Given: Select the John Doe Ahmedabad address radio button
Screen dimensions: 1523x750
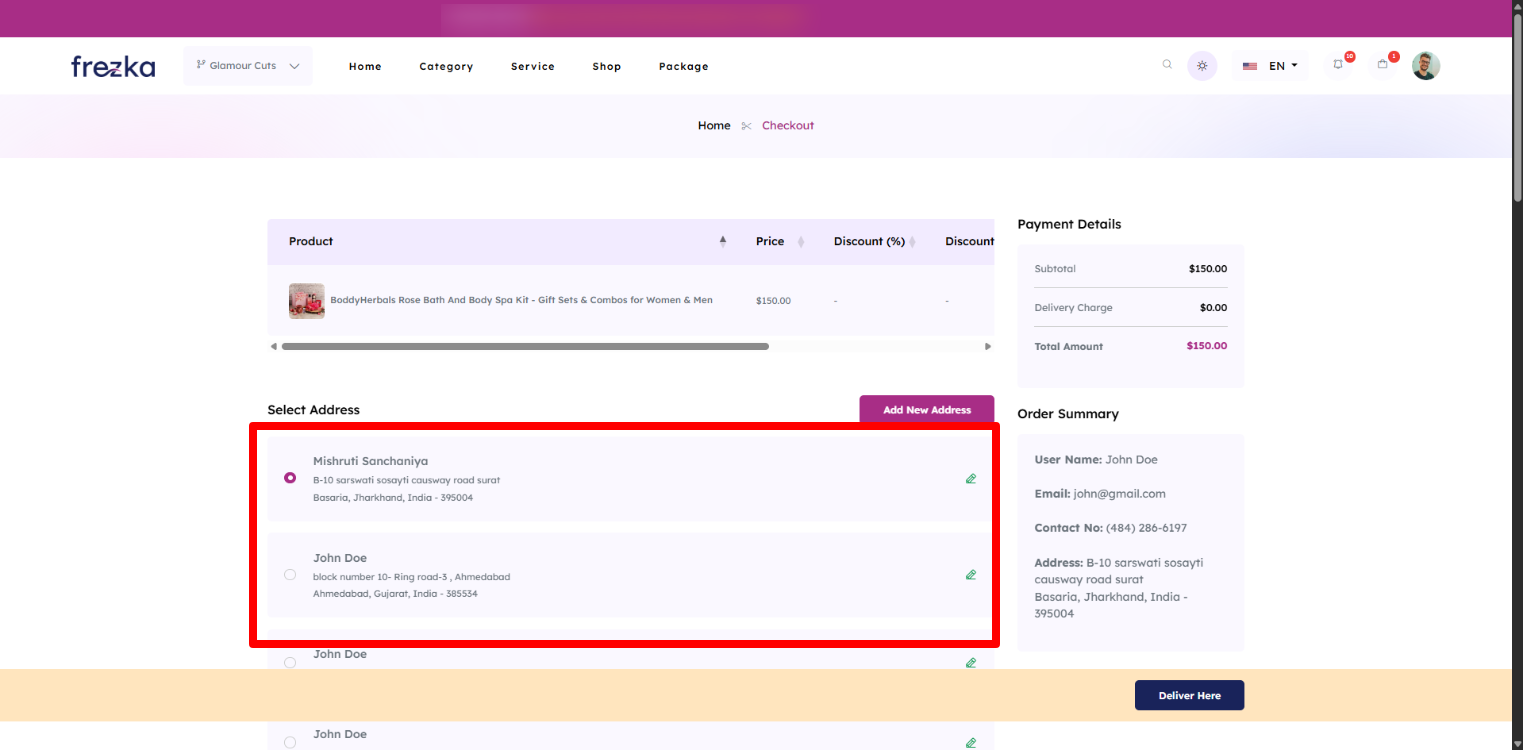Looking at the screenshot, I should click(290, 575).
